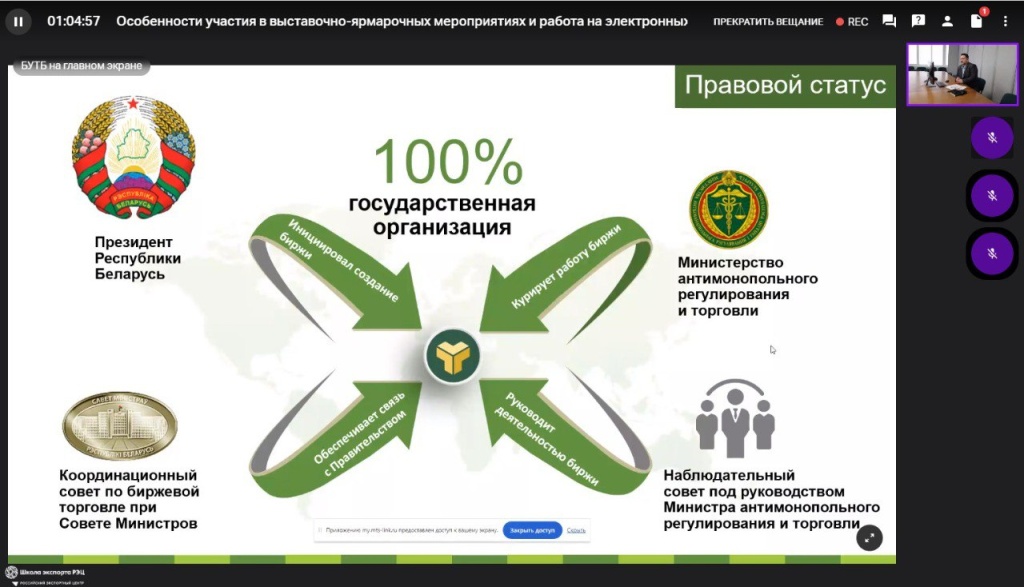This screenshot has width=1024, height=587.
Task: Show the participants list icon
Action: point(947,21)
